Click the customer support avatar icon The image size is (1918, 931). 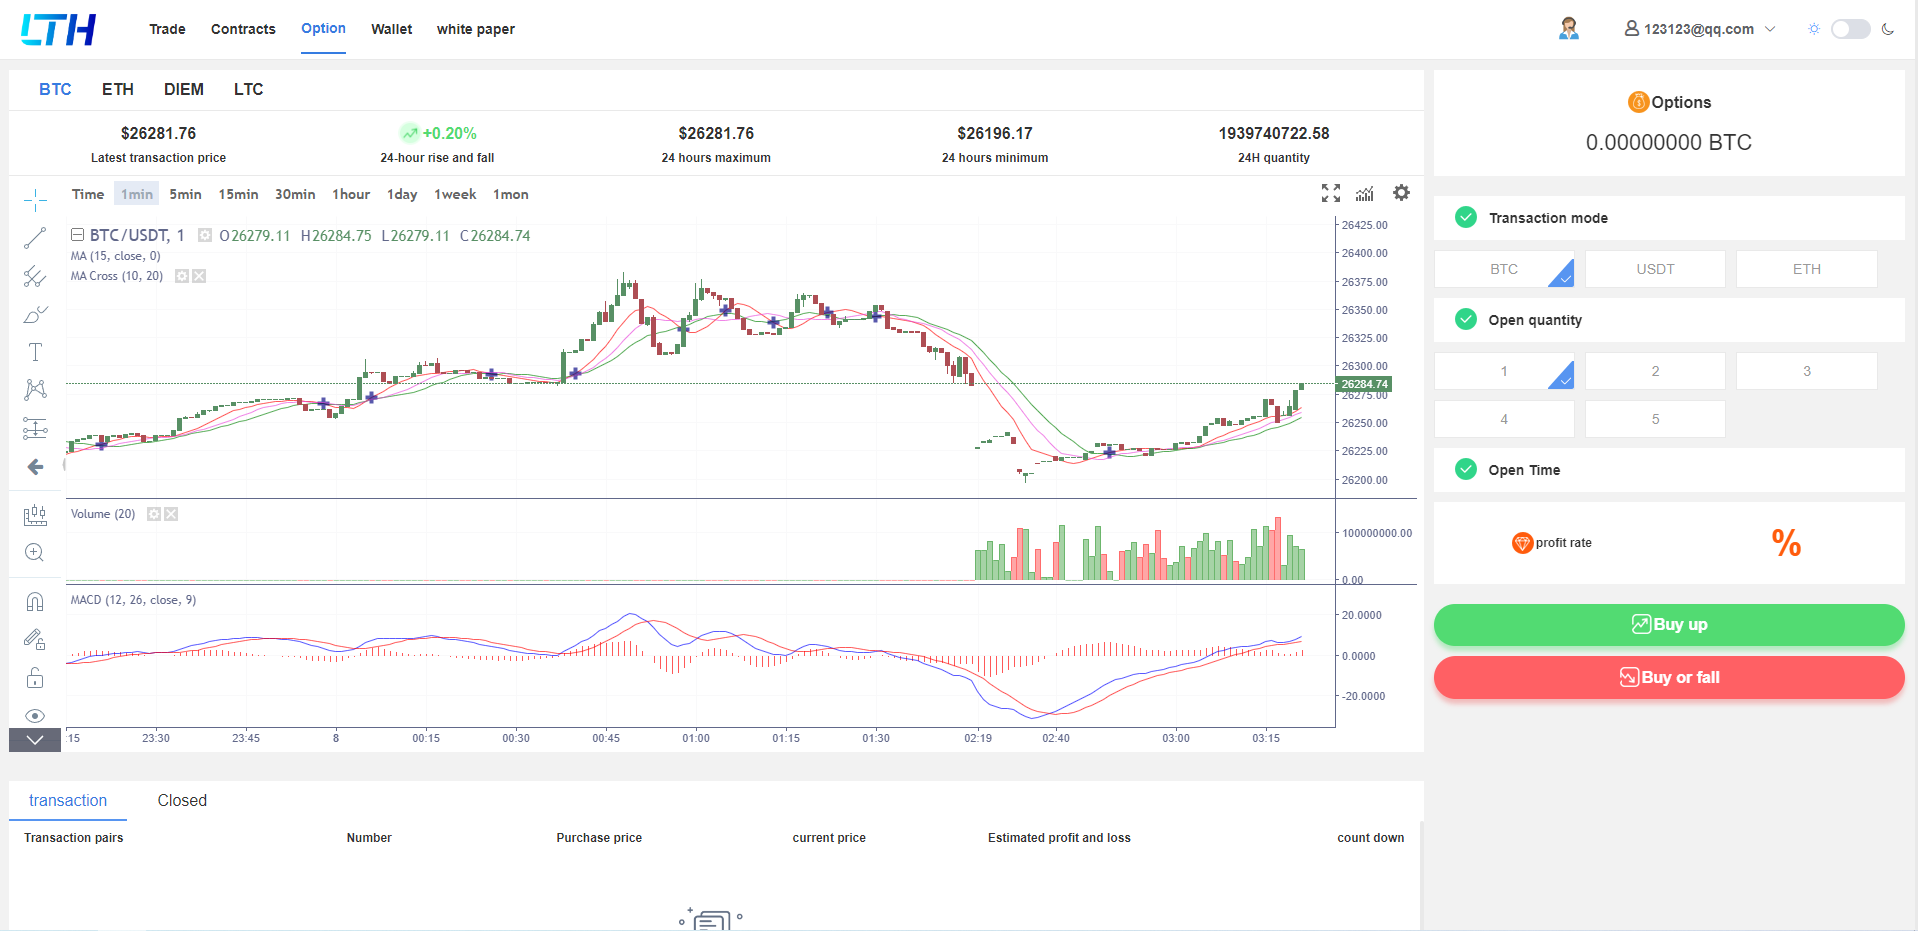(x=1568, y=29)
